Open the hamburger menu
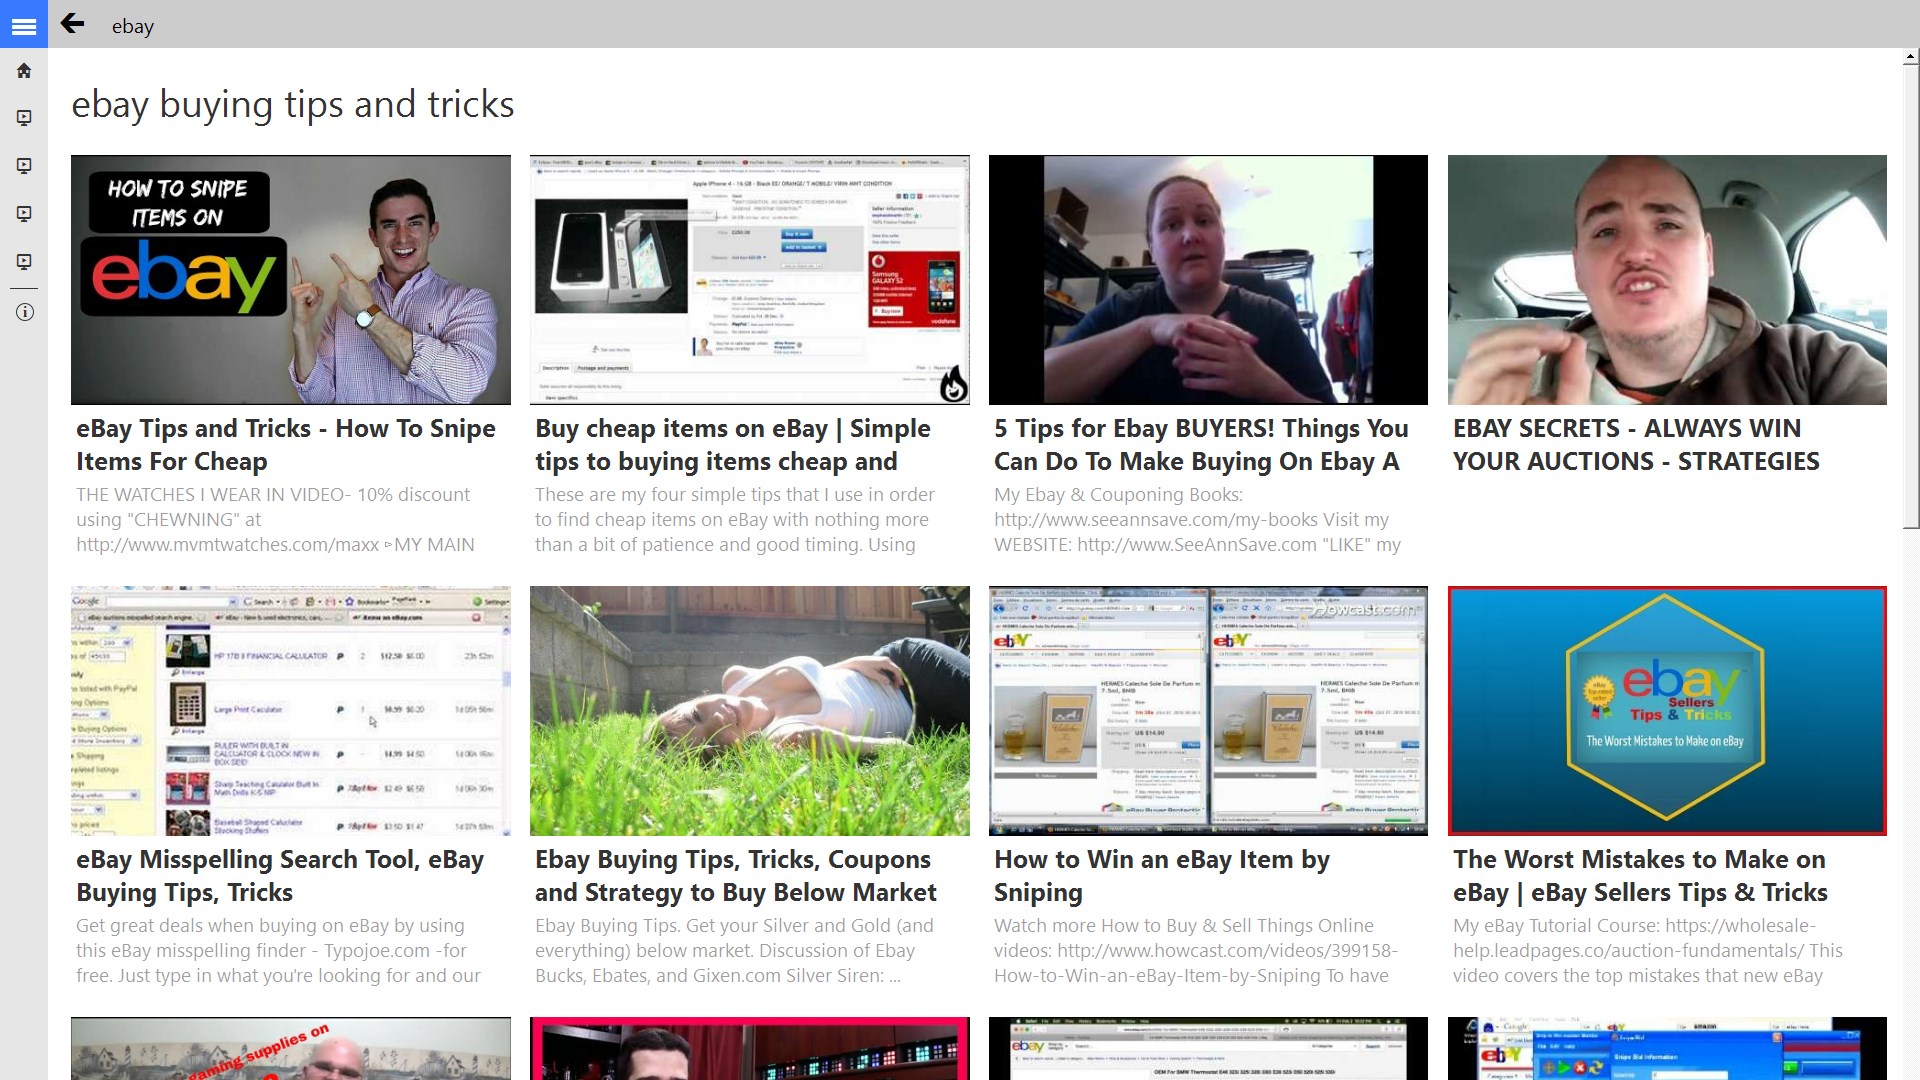 (24, 24)
